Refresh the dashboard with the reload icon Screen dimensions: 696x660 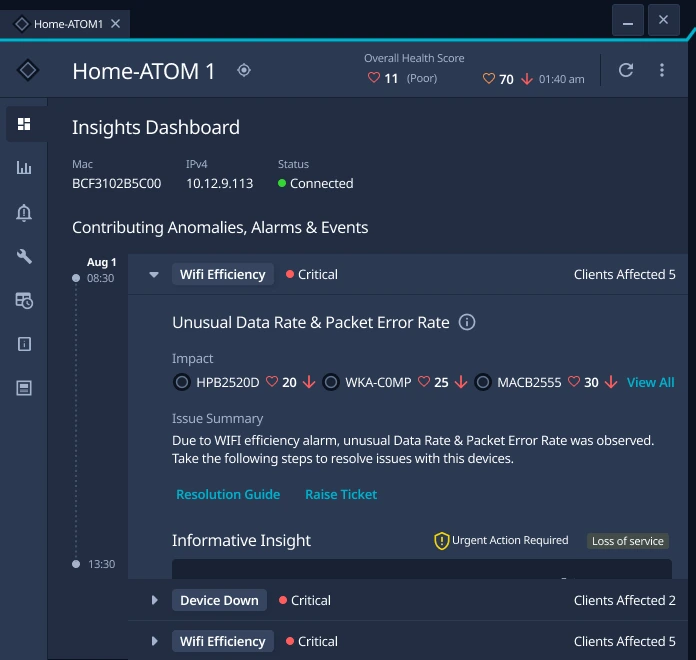coord(626,70)
